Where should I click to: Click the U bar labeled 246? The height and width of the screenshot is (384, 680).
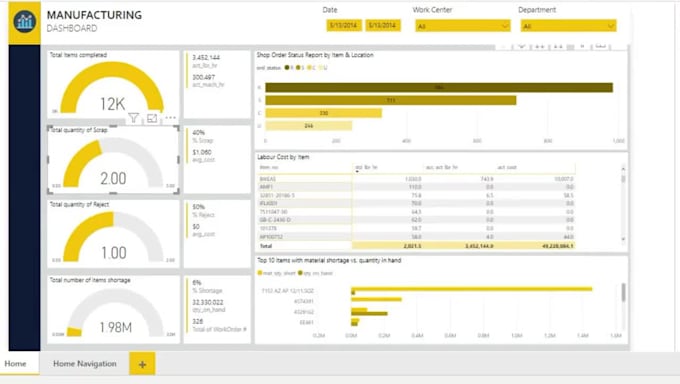(308, 126)
